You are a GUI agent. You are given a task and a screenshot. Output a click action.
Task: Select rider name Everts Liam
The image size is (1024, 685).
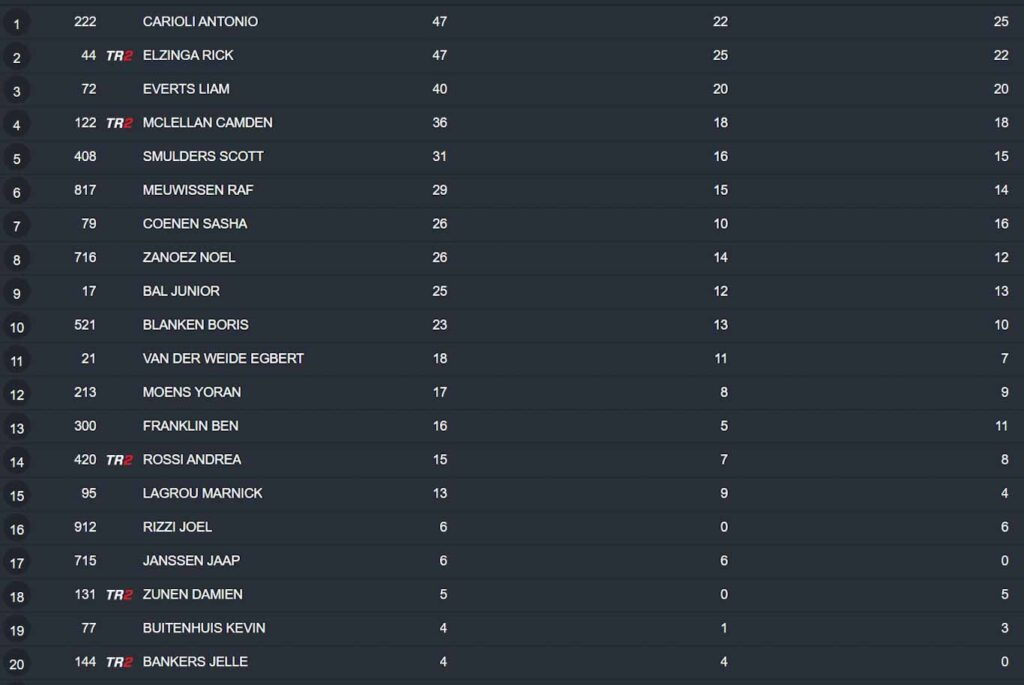coord(186,89)
